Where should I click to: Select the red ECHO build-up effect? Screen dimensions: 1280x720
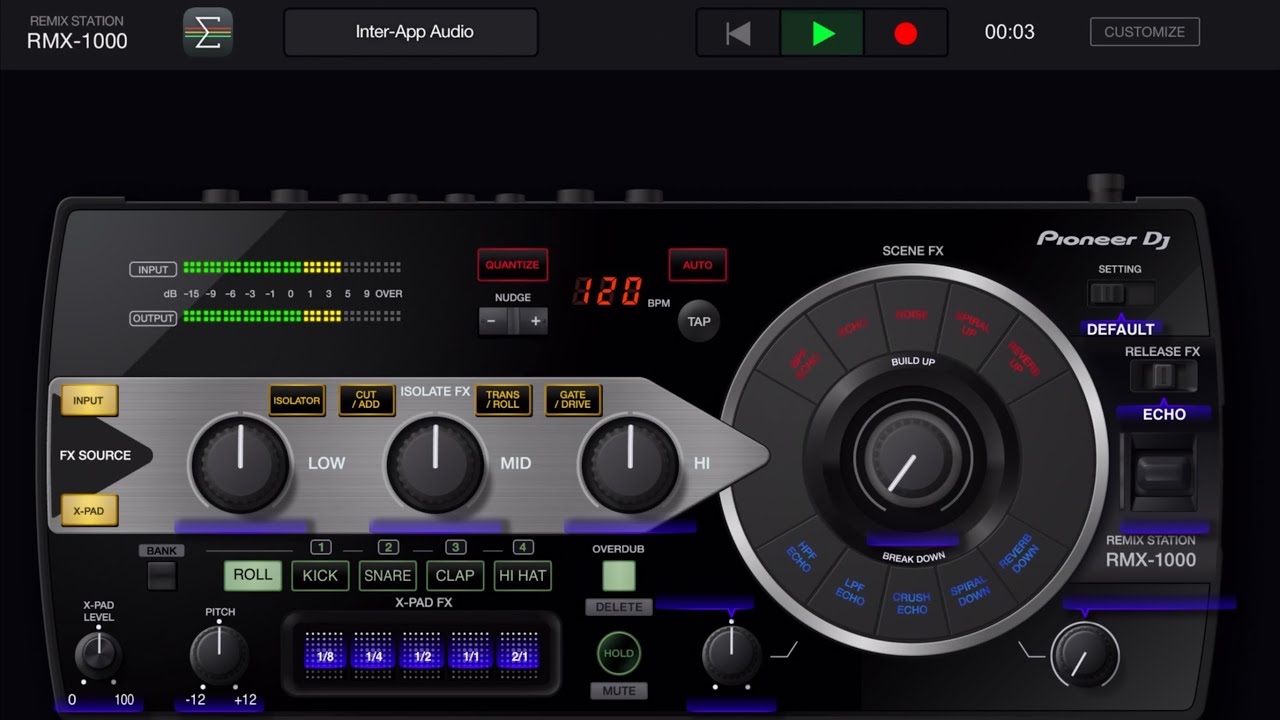click(x=853, y=326)
